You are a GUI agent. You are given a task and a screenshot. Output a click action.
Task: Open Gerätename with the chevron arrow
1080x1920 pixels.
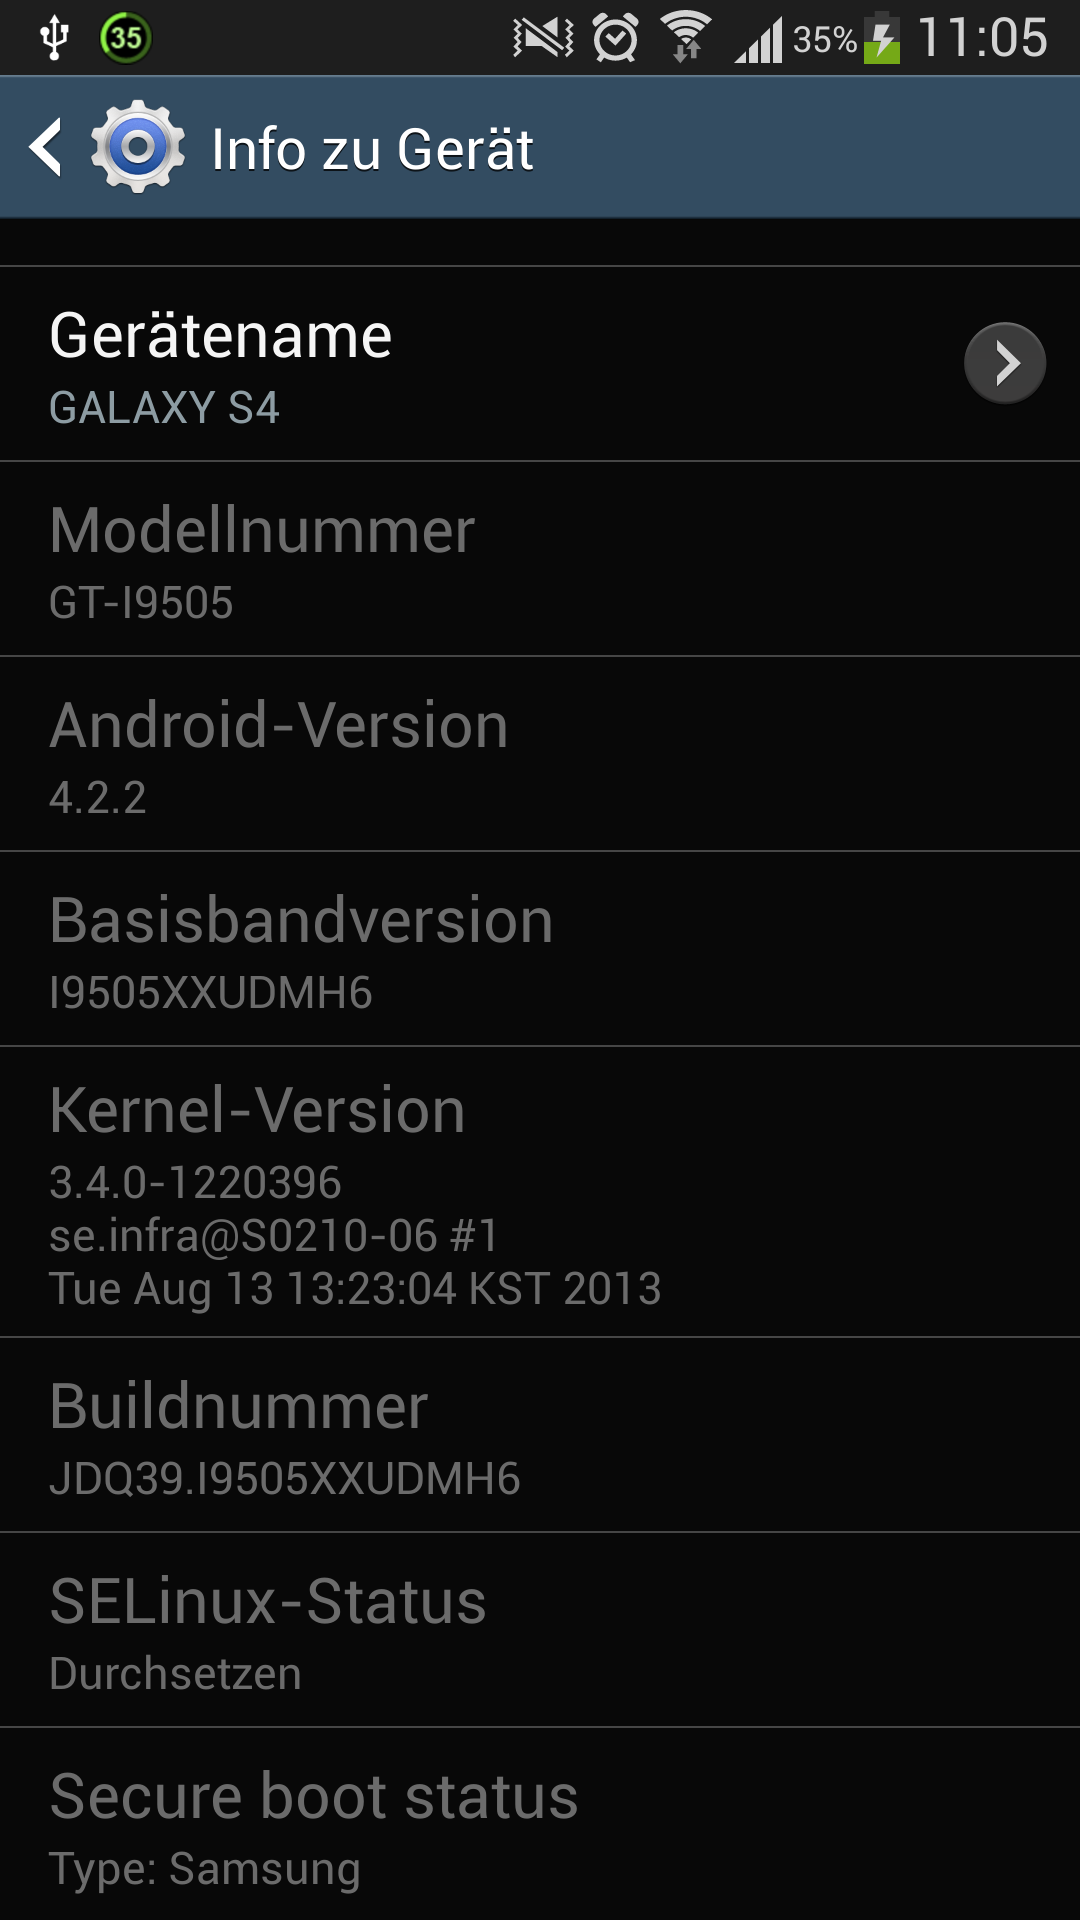[x=1005, y=363]
